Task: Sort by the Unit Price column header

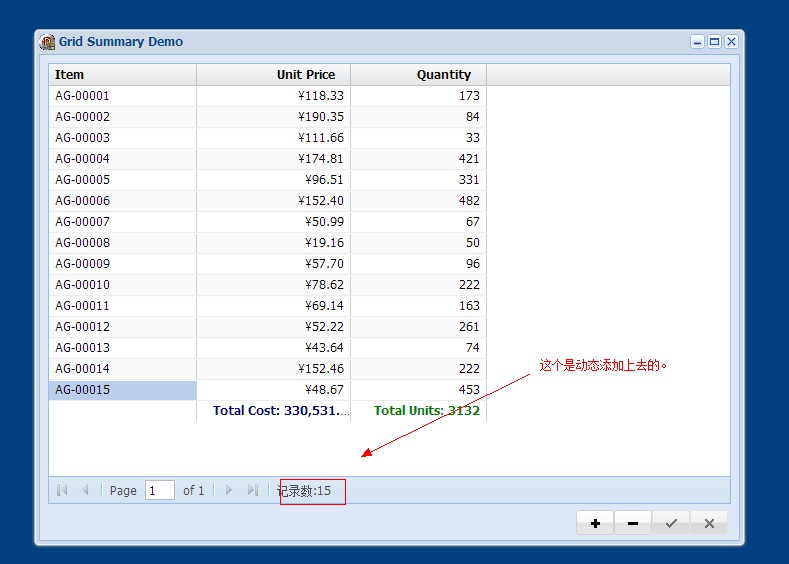Action: click(x=273, y=74)
